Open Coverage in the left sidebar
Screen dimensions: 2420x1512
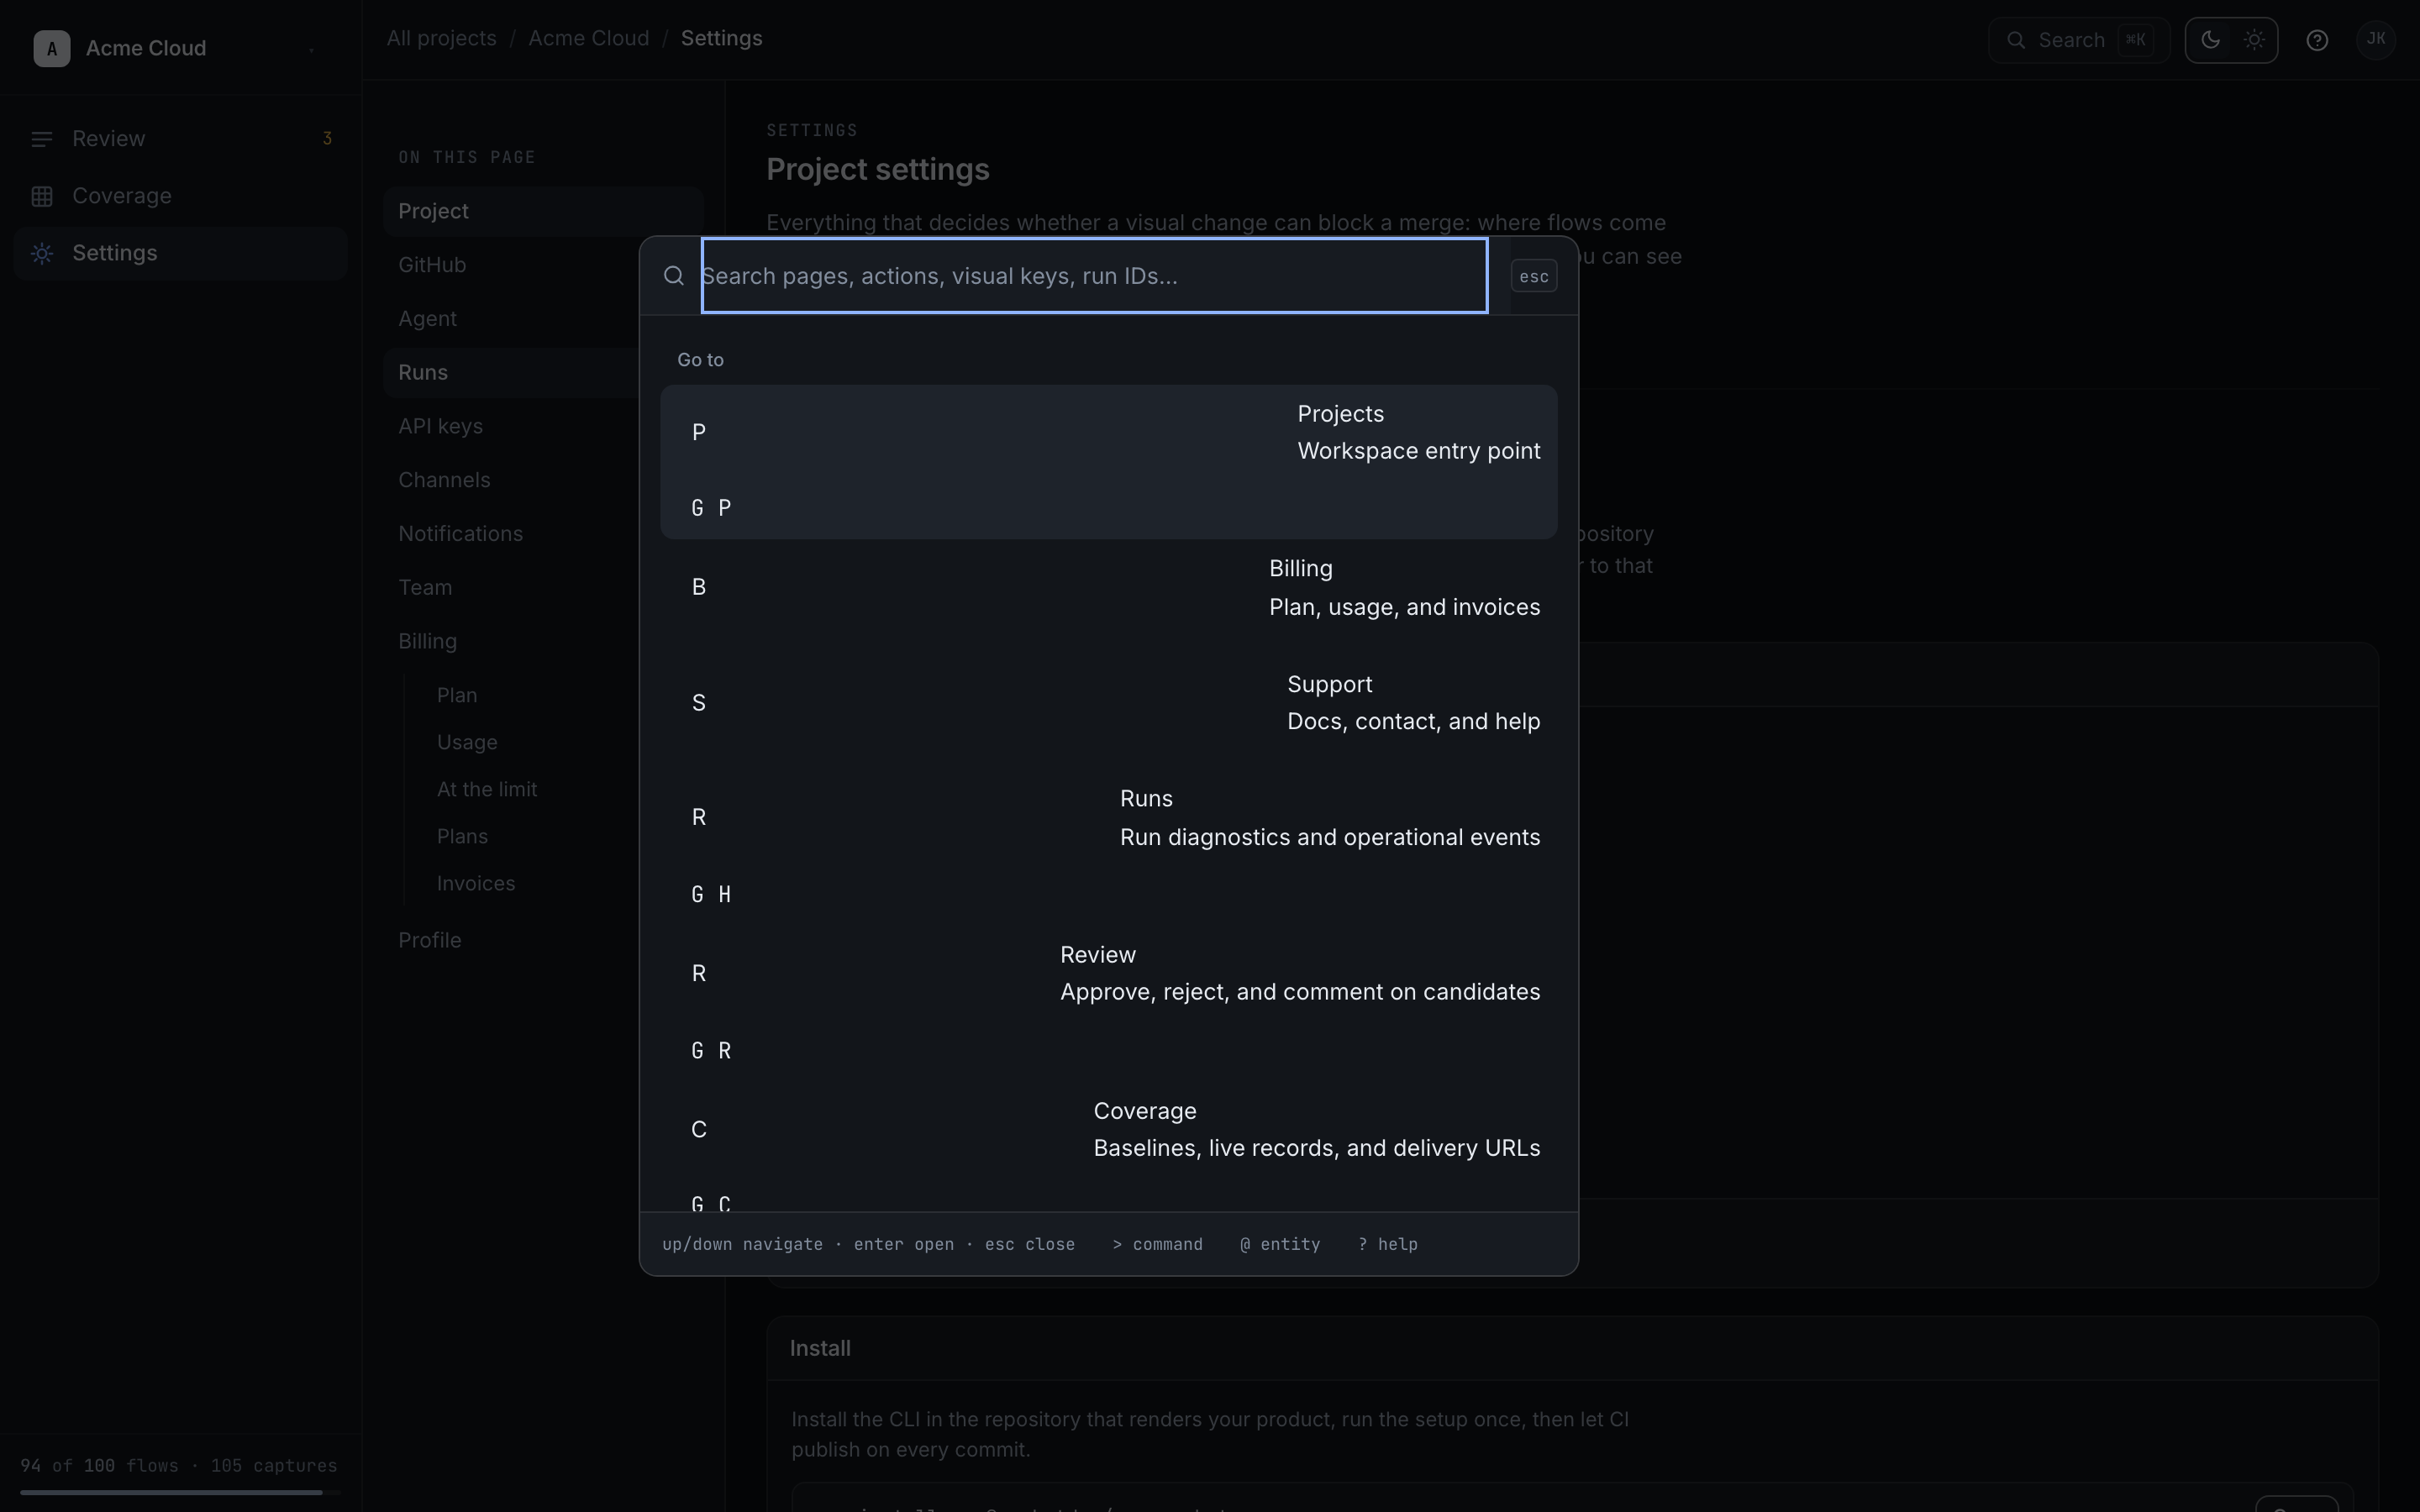181,196
